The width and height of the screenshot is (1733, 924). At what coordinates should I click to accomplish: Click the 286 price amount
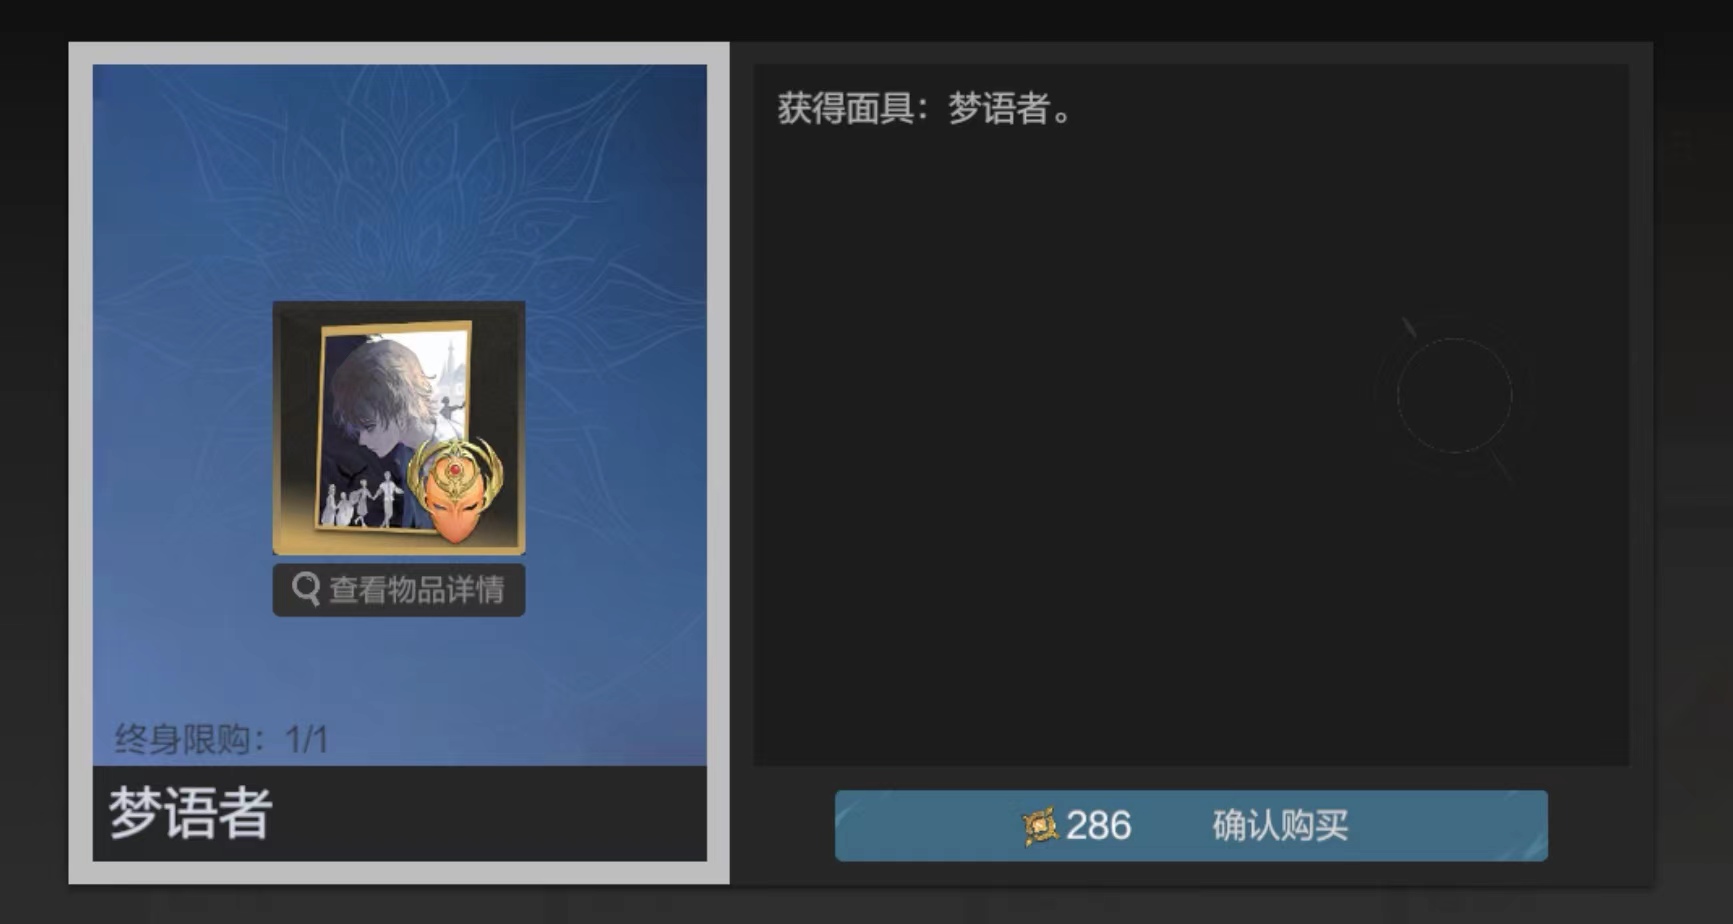(x=1098, y=826)
